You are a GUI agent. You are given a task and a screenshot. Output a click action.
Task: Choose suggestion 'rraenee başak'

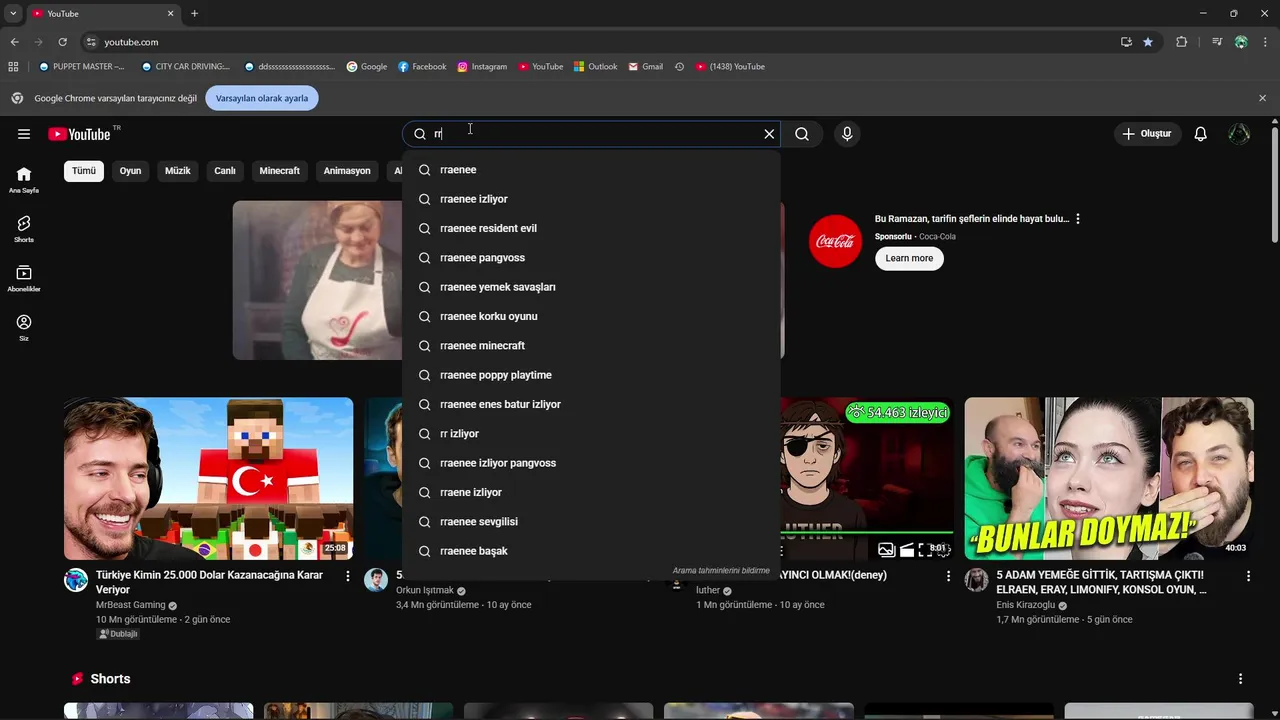coord(591,551)
